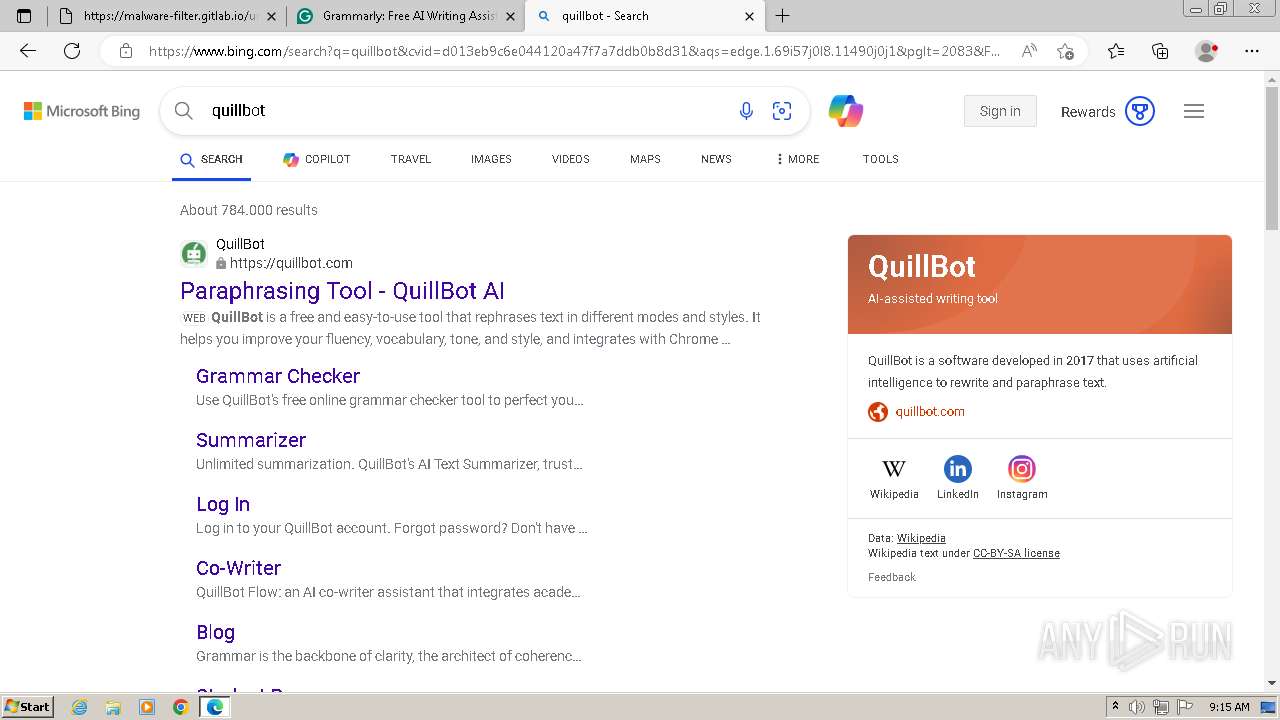Open Chrome from the taskbar

pyautogui.click(x=181, y=707)
